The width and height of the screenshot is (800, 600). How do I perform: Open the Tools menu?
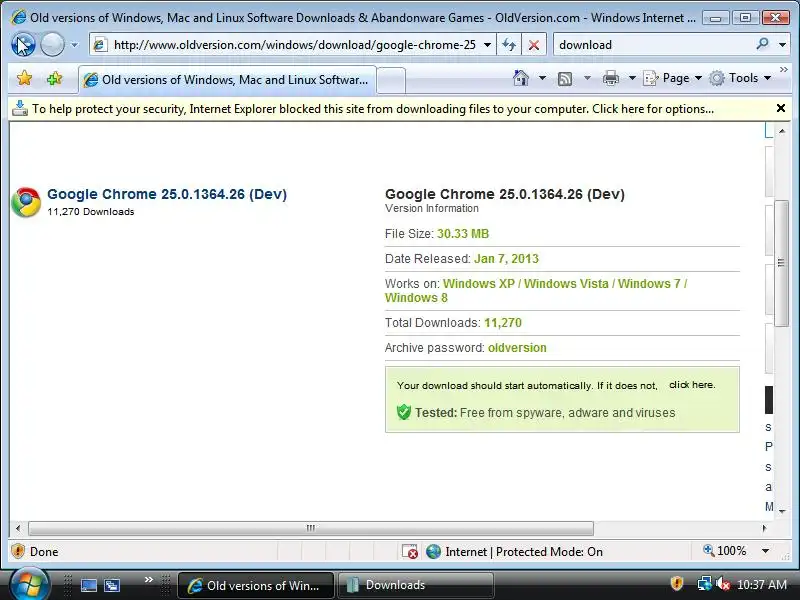[740, 78]
